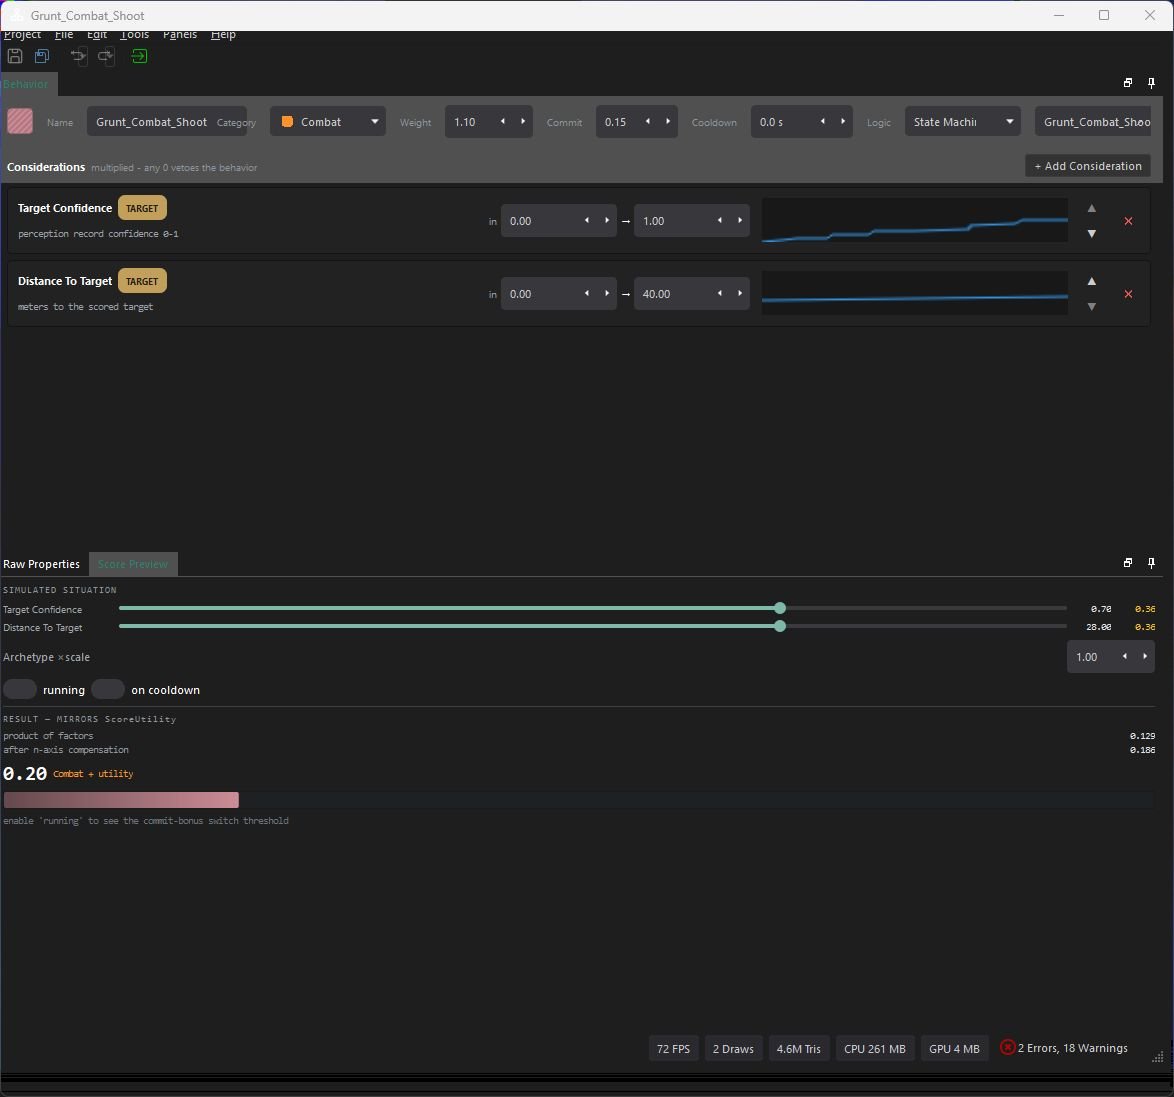Open the Panels menu

coord(180,34)
